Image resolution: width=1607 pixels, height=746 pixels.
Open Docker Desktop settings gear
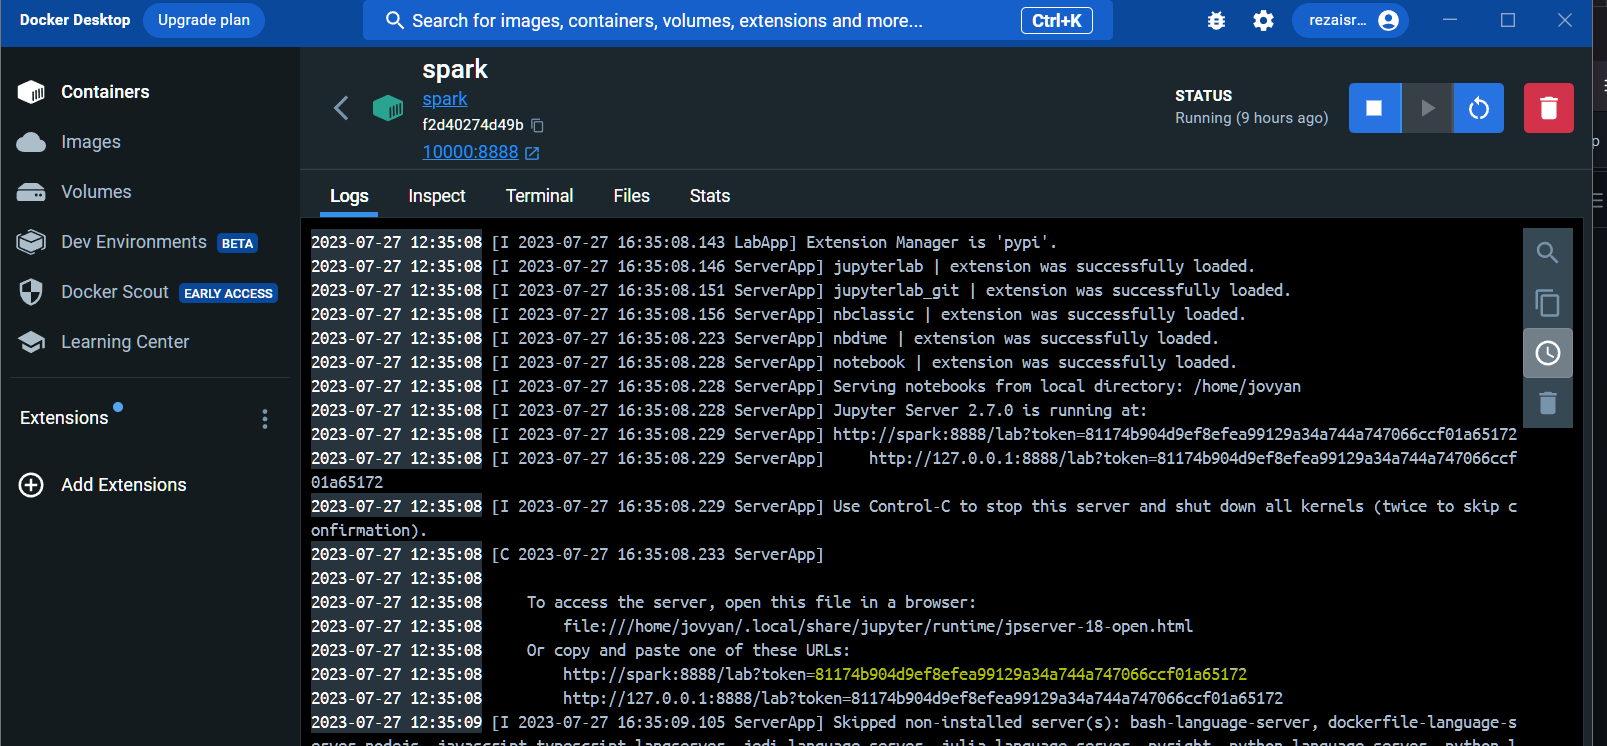click(1264, 21)
